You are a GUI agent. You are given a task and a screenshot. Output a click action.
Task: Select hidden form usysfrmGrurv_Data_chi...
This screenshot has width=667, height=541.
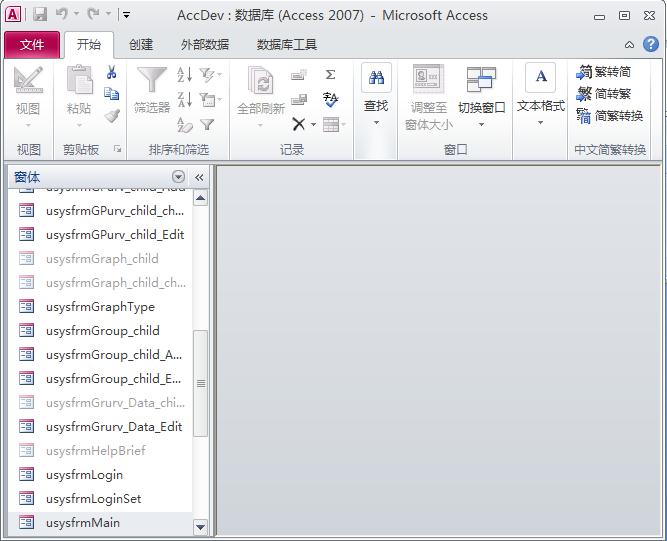[100, 402]
